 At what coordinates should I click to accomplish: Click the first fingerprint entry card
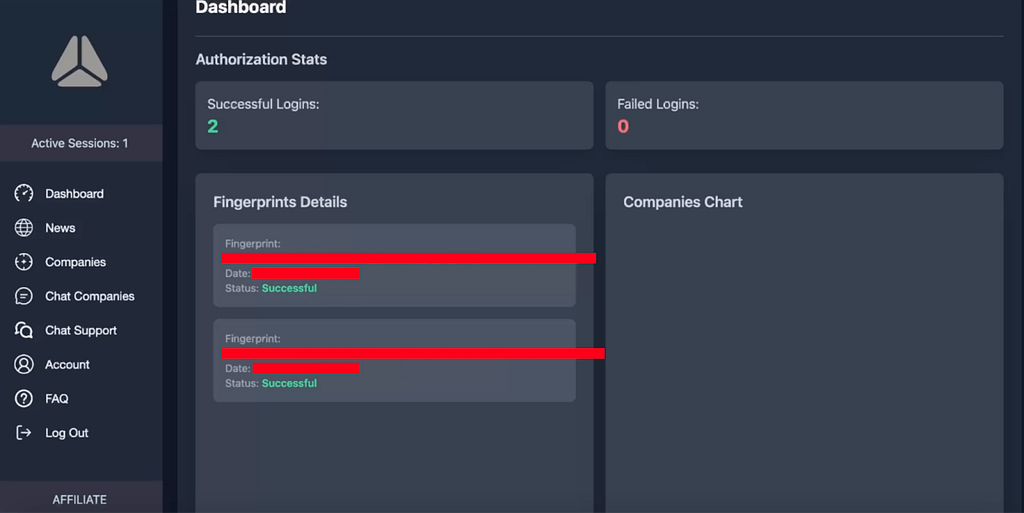tap(394, 266)
